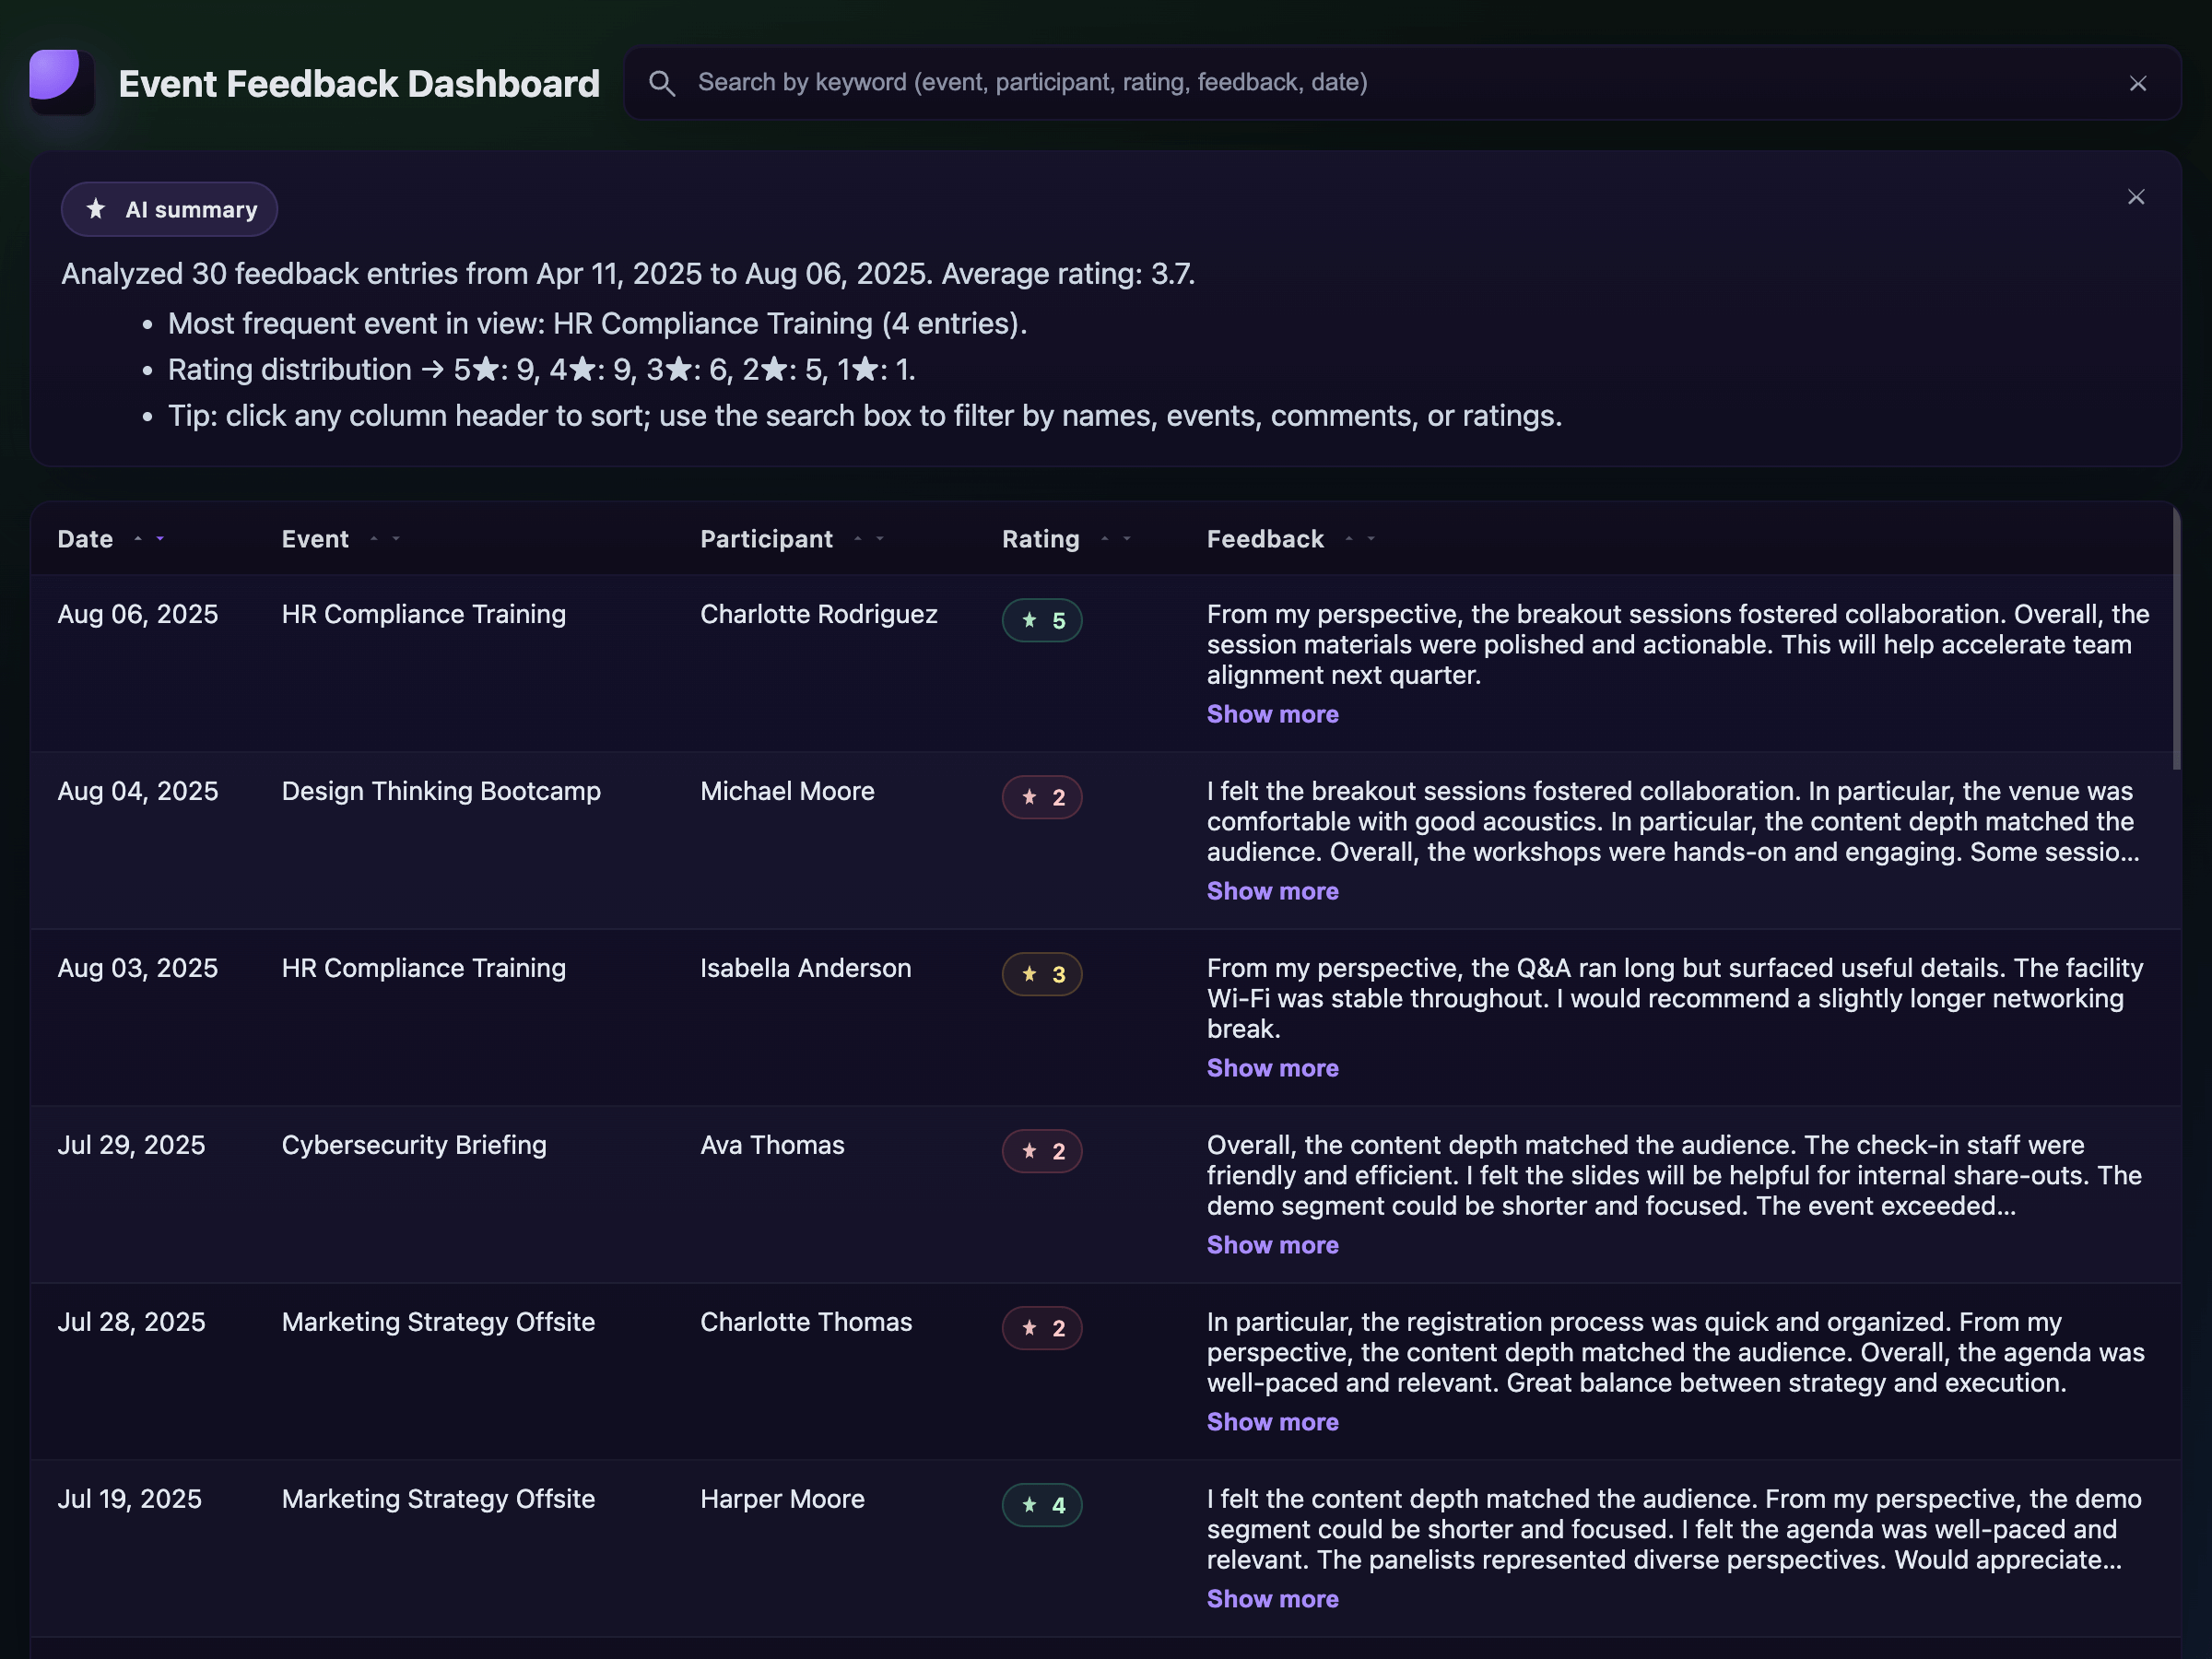Click Isabella Anderson's 3-star rating badge
The width and height of the screenshot is (2212, 1659).
pyautogui.click(x=1041, y=974)
